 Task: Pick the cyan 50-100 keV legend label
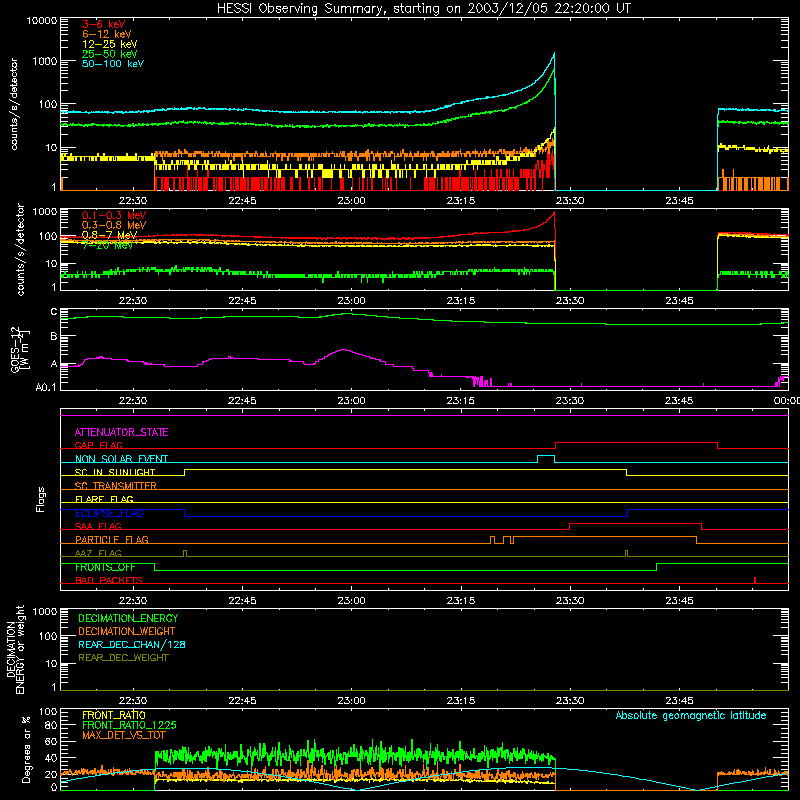coord(113,64)
